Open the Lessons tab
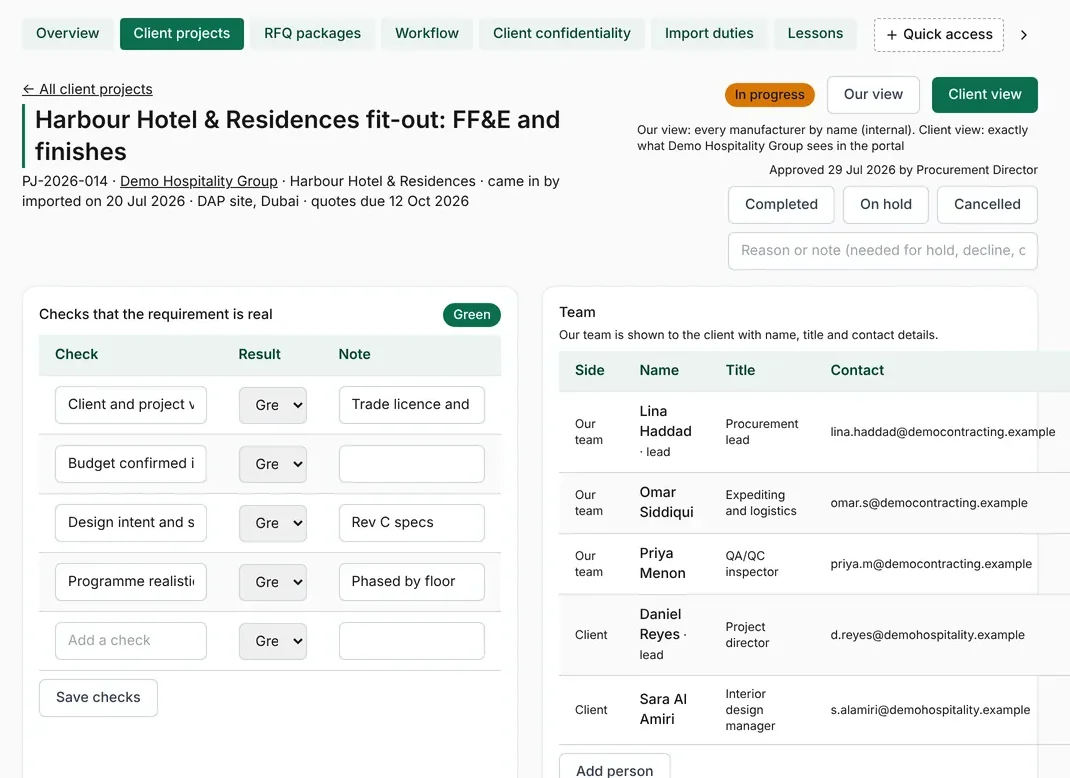Screen dimensions: 1070x778 tap(815, 33)
